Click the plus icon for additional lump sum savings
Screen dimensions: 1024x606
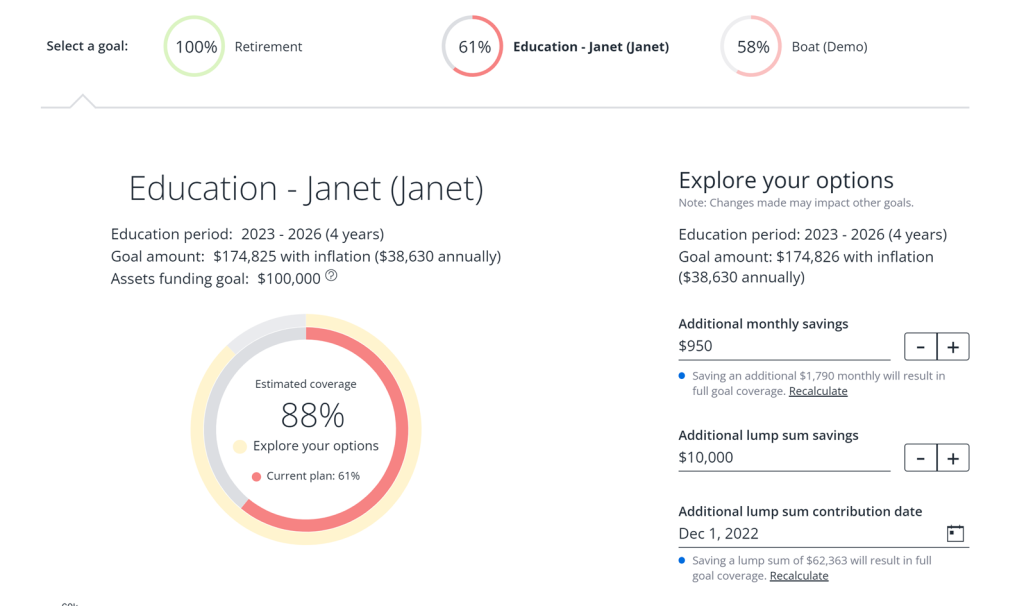pos(952,457)
